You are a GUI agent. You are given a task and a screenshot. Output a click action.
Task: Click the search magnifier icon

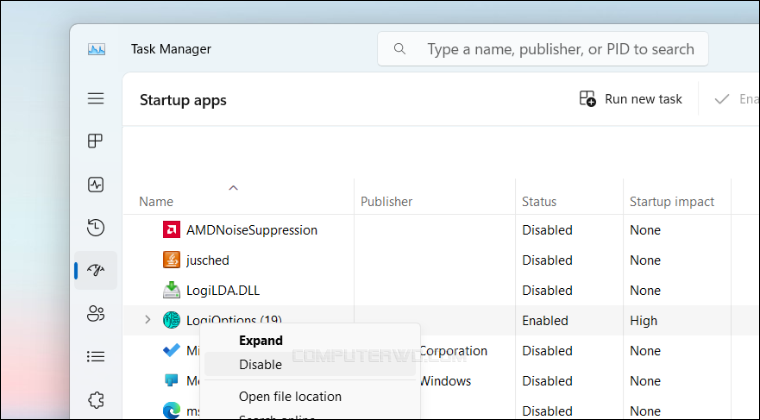399,48
